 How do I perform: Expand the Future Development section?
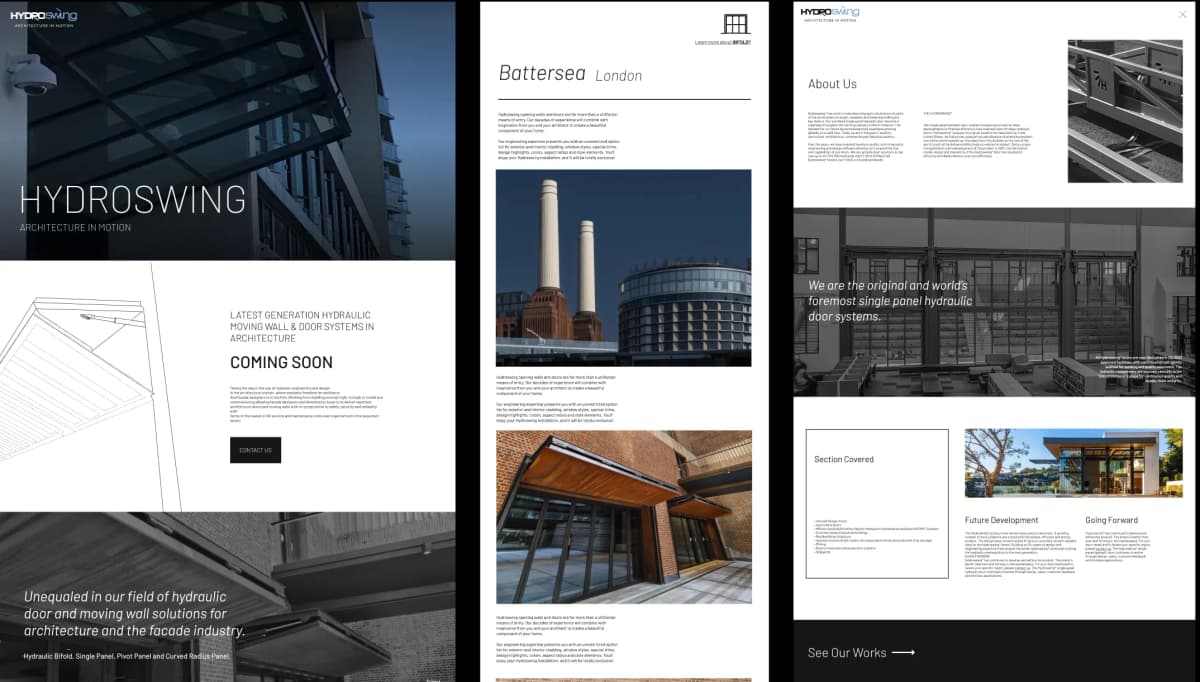coord(1002,519)
